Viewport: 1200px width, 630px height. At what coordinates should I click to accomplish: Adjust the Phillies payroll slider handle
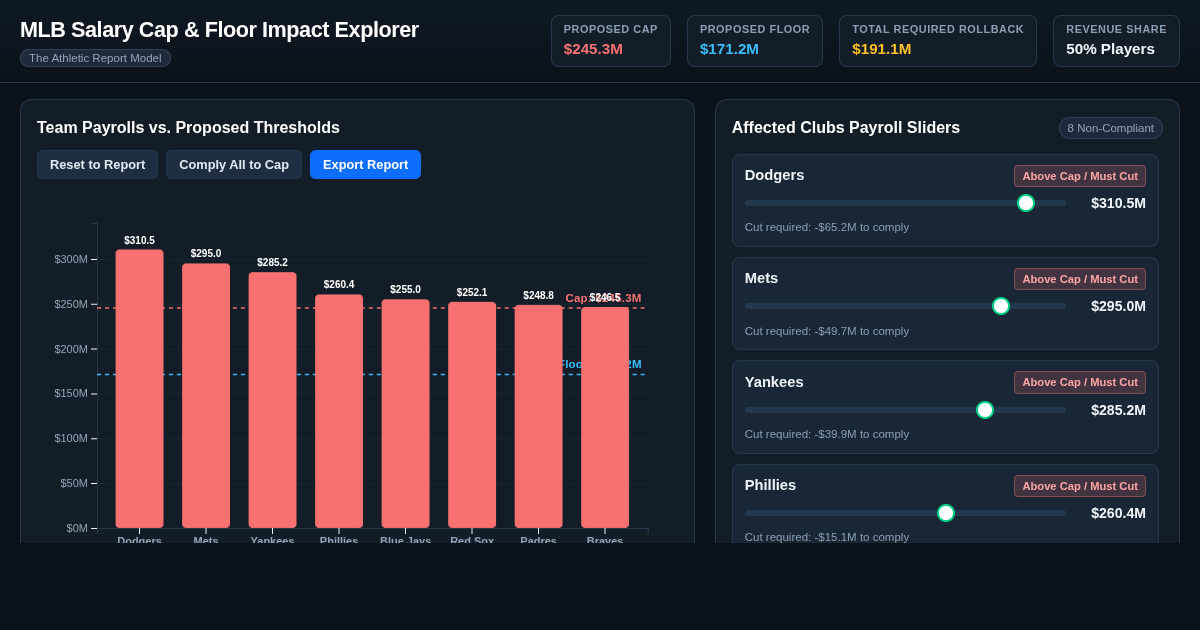point(946,513)
